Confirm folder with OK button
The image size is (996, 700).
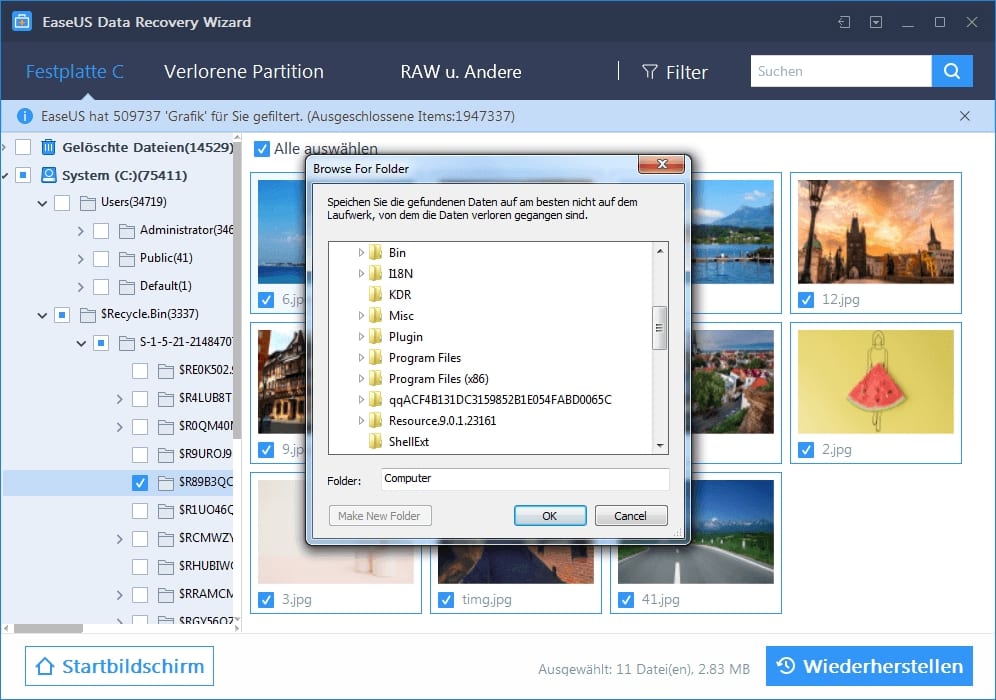[550, 516]
